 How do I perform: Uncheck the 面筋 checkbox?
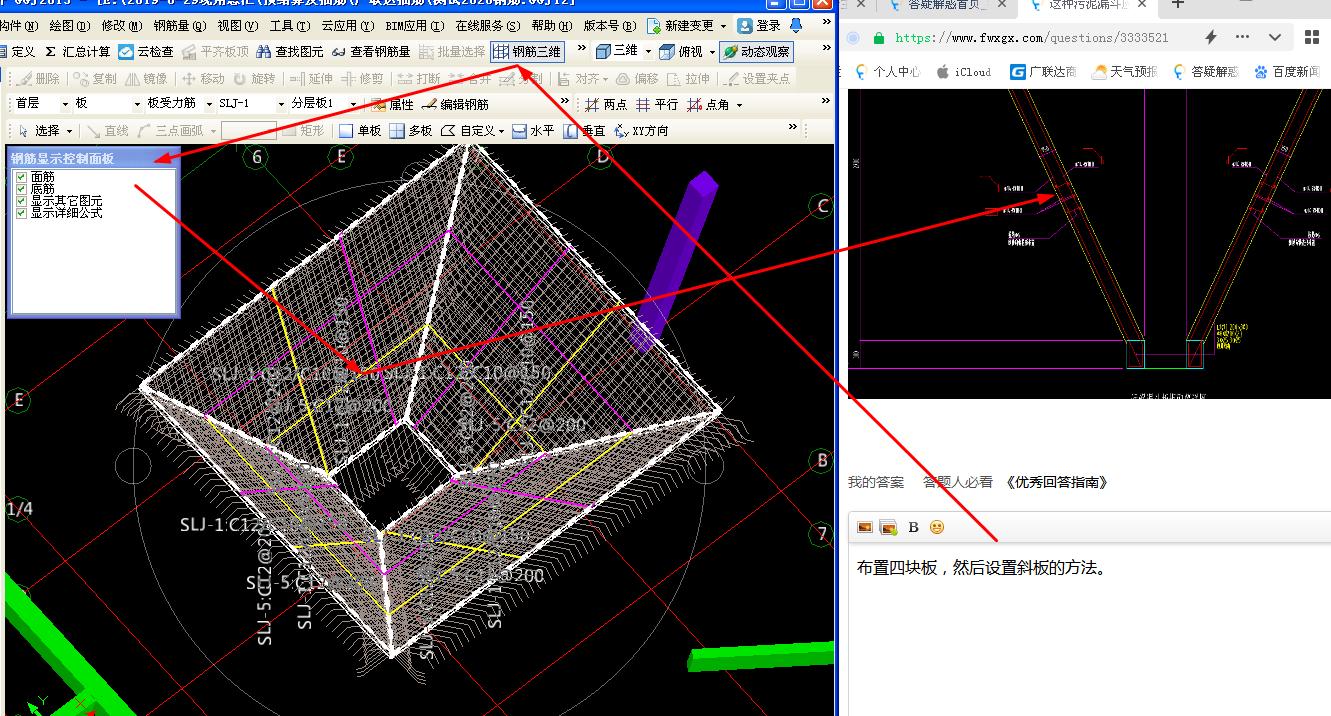coord(21,177)
